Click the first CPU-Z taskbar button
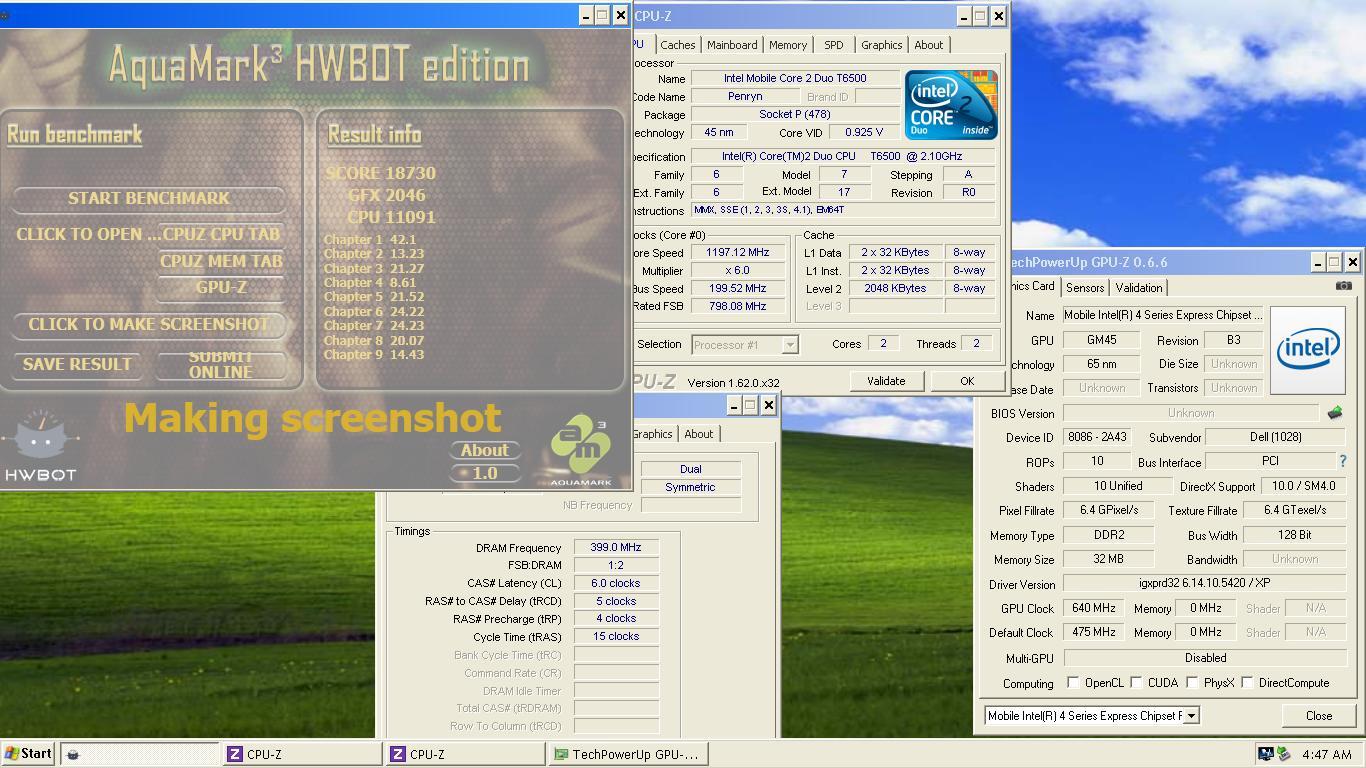Viewport: 1366px width, 768px height. [302, 755]
